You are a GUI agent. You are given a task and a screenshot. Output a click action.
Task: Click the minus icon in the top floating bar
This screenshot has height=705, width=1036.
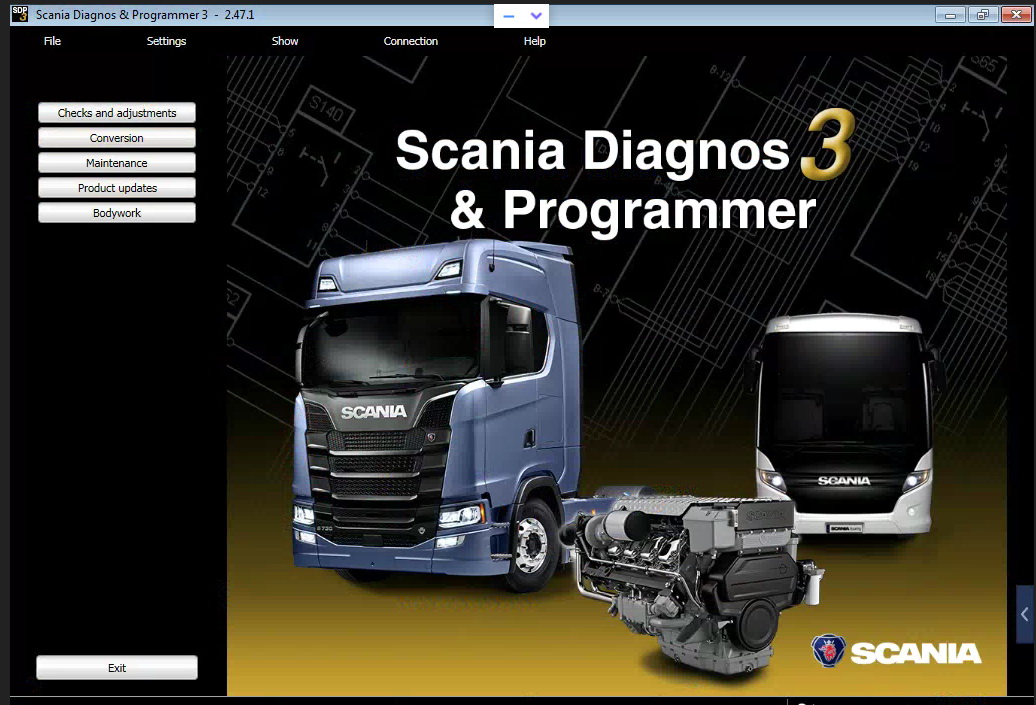pos(508,16)
